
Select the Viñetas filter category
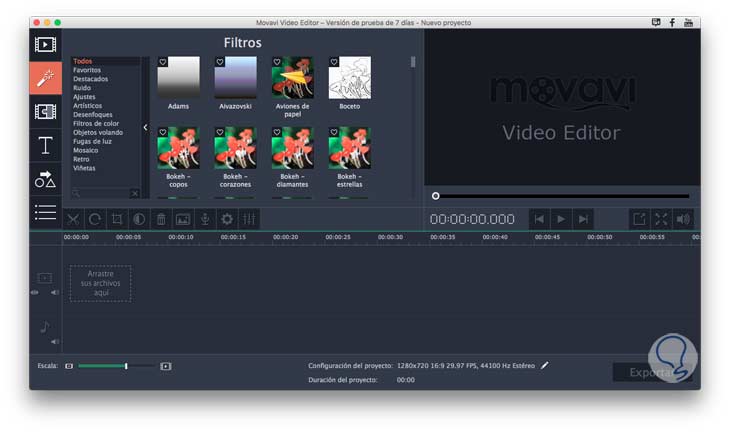click(84, 168)
